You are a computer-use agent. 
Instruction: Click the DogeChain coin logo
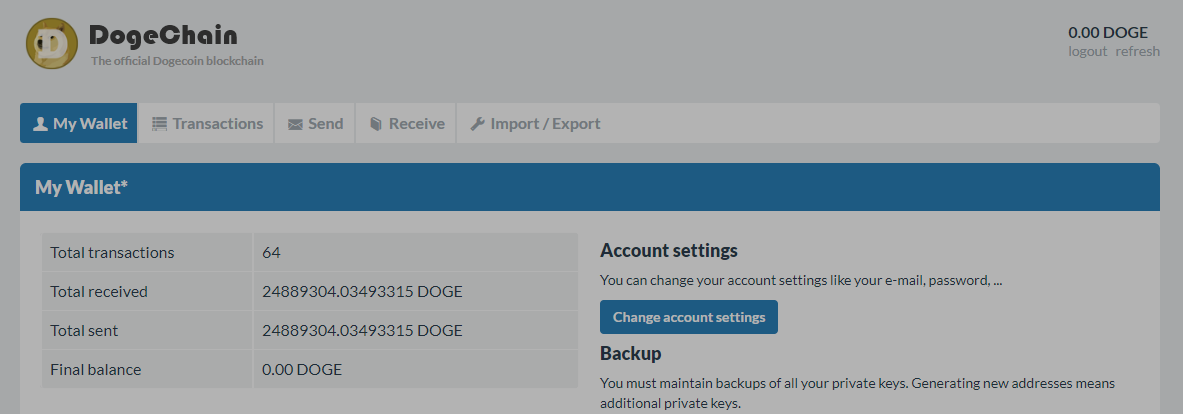pos(52,44)
